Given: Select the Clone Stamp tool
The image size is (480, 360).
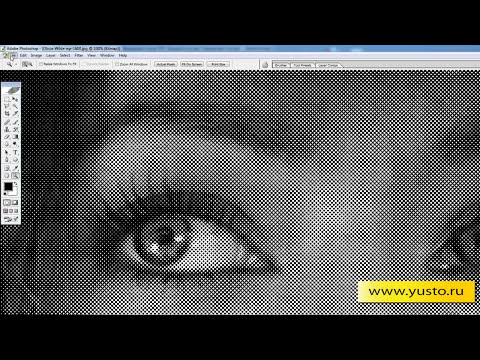Looking at the screenshot, I should point(7,129).
